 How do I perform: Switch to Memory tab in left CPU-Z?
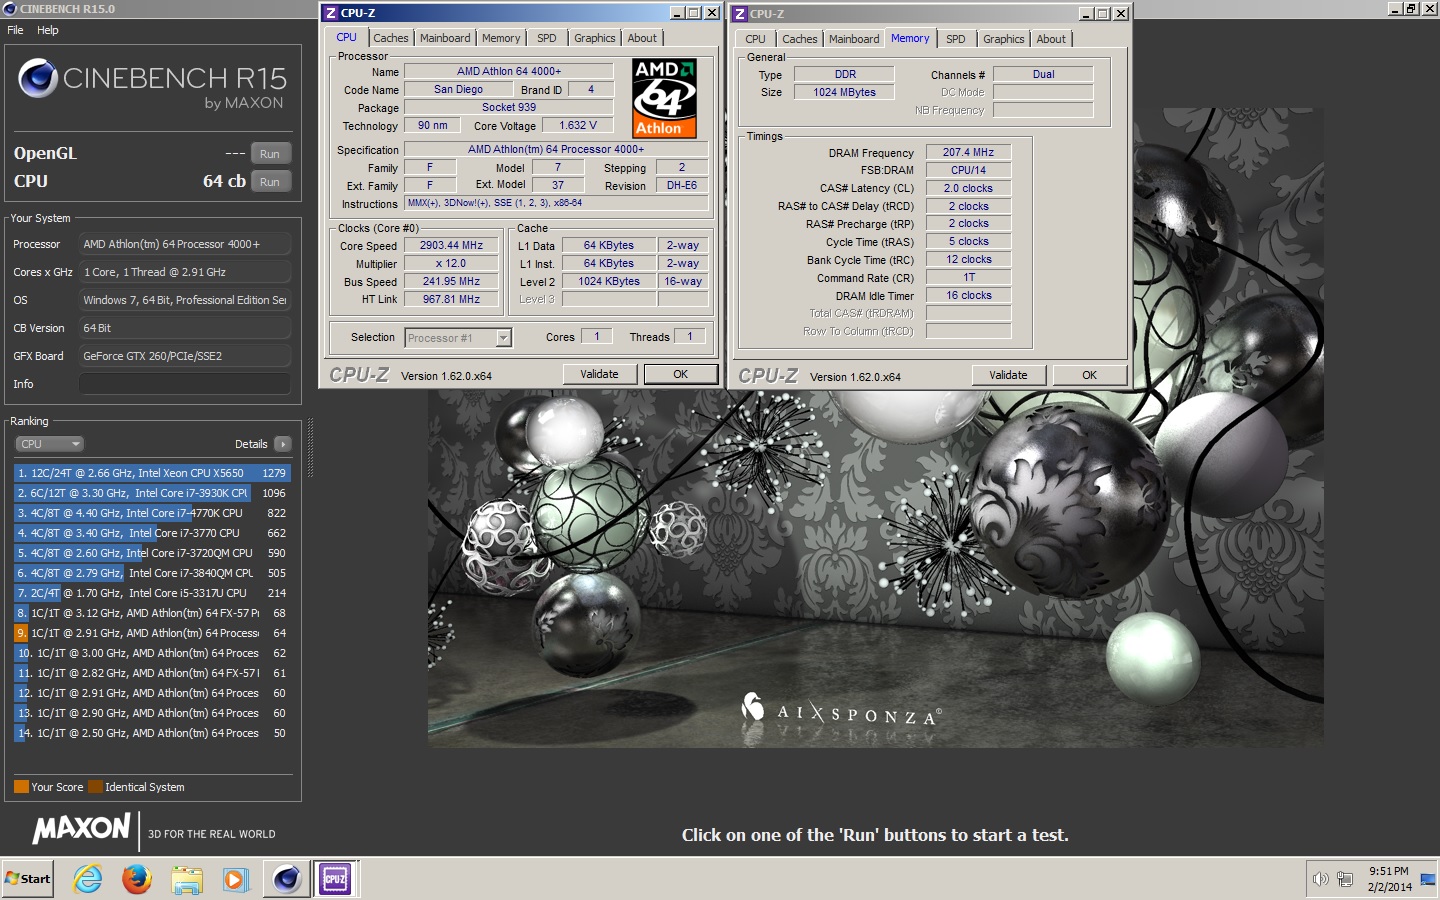pos(501,38)
